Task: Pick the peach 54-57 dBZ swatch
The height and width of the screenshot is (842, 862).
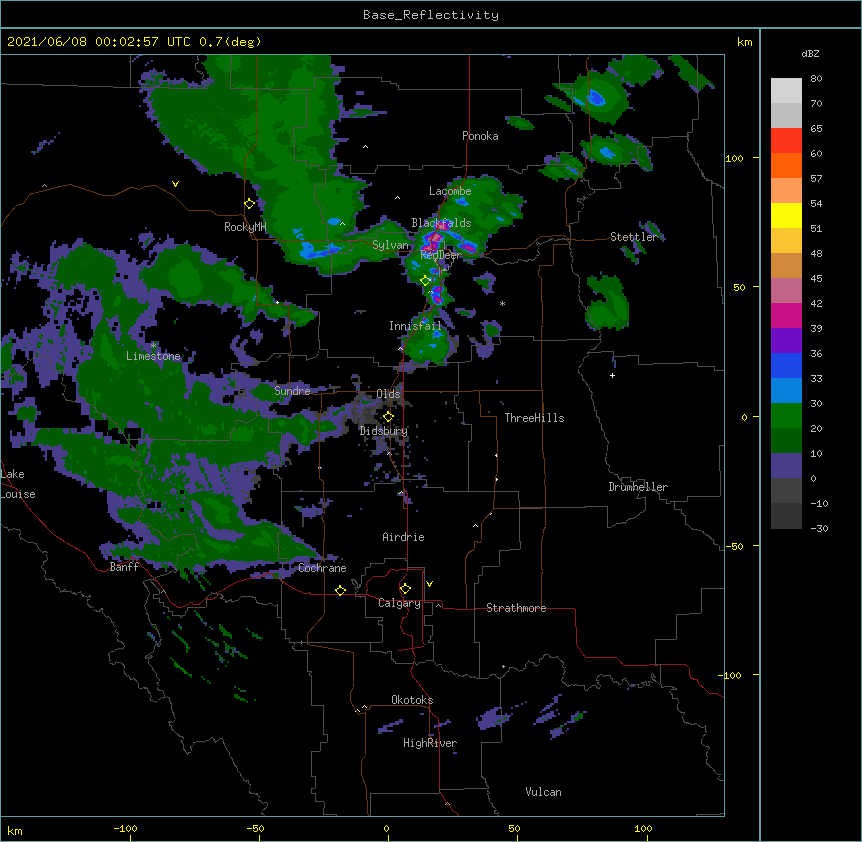Action: pos(786,191)
